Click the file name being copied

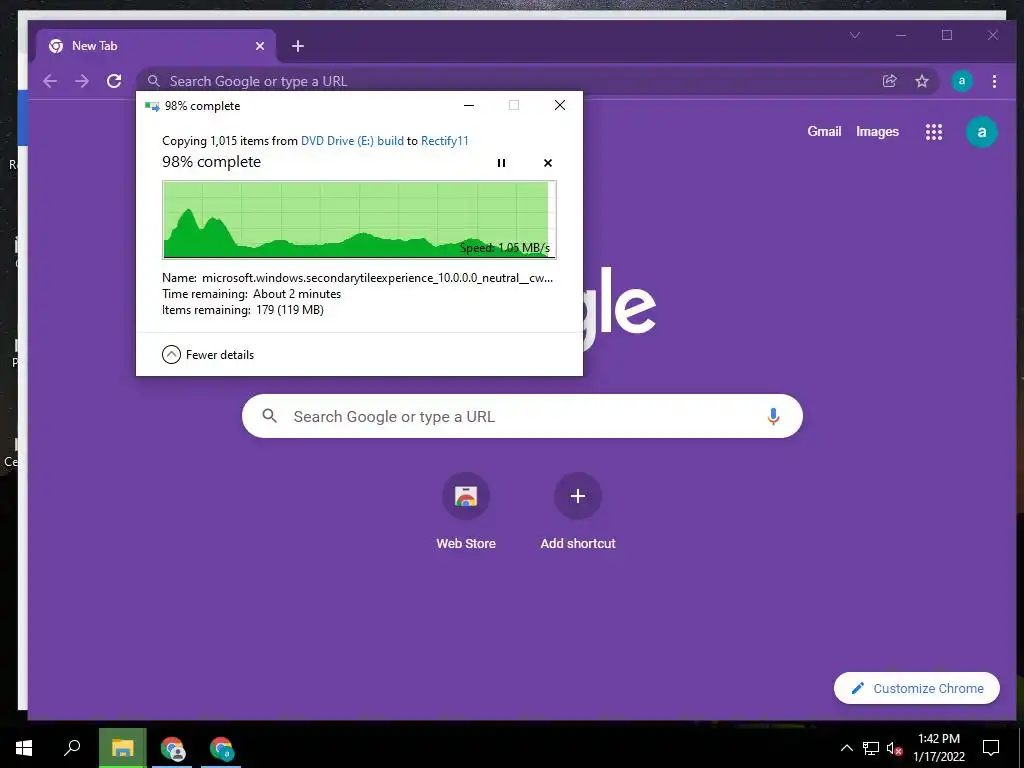[x=377, y=278]
